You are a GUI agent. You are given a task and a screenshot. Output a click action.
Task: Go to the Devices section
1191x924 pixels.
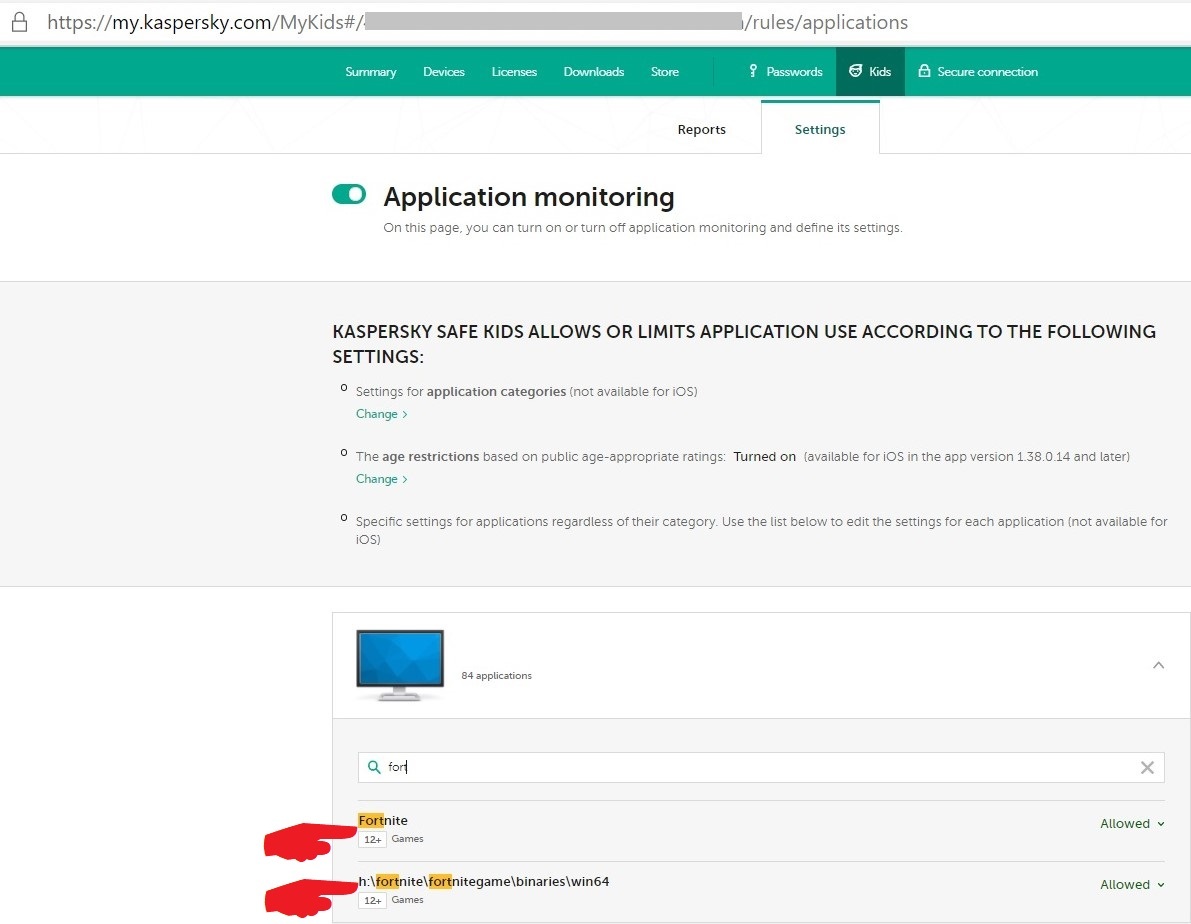444,71
